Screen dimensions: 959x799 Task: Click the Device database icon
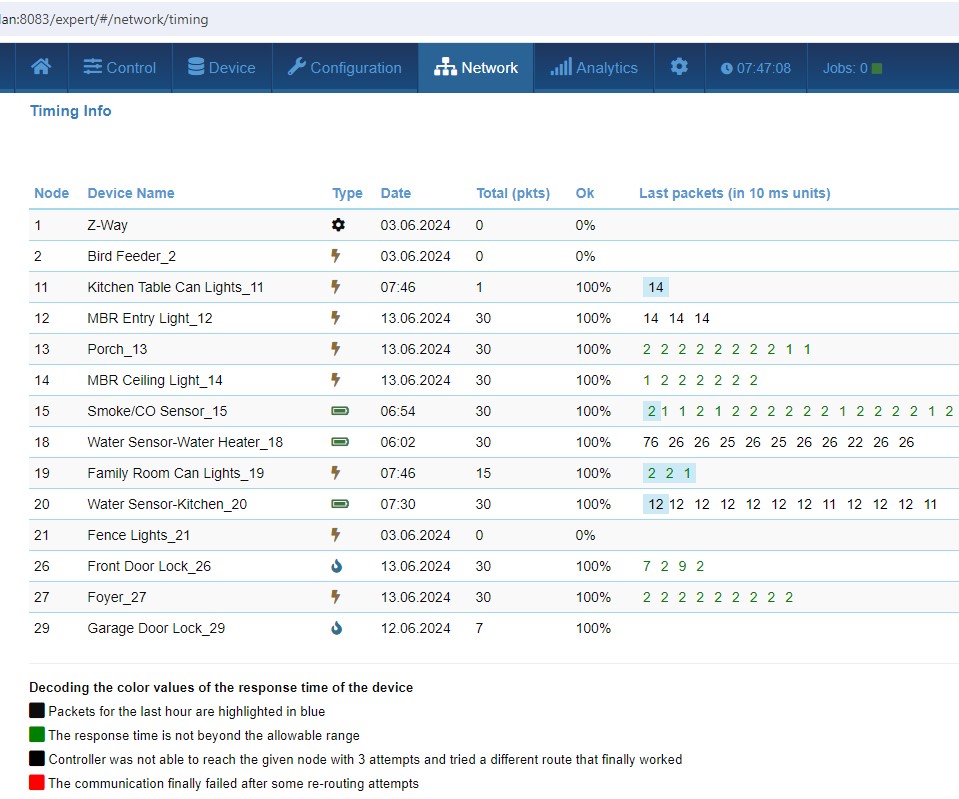point(196,66)
